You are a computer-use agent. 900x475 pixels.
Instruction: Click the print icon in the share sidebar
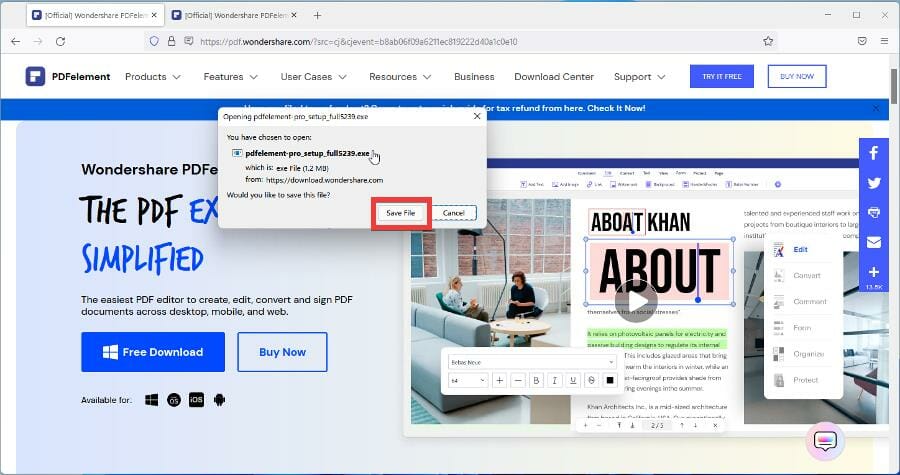pos(874,212)
